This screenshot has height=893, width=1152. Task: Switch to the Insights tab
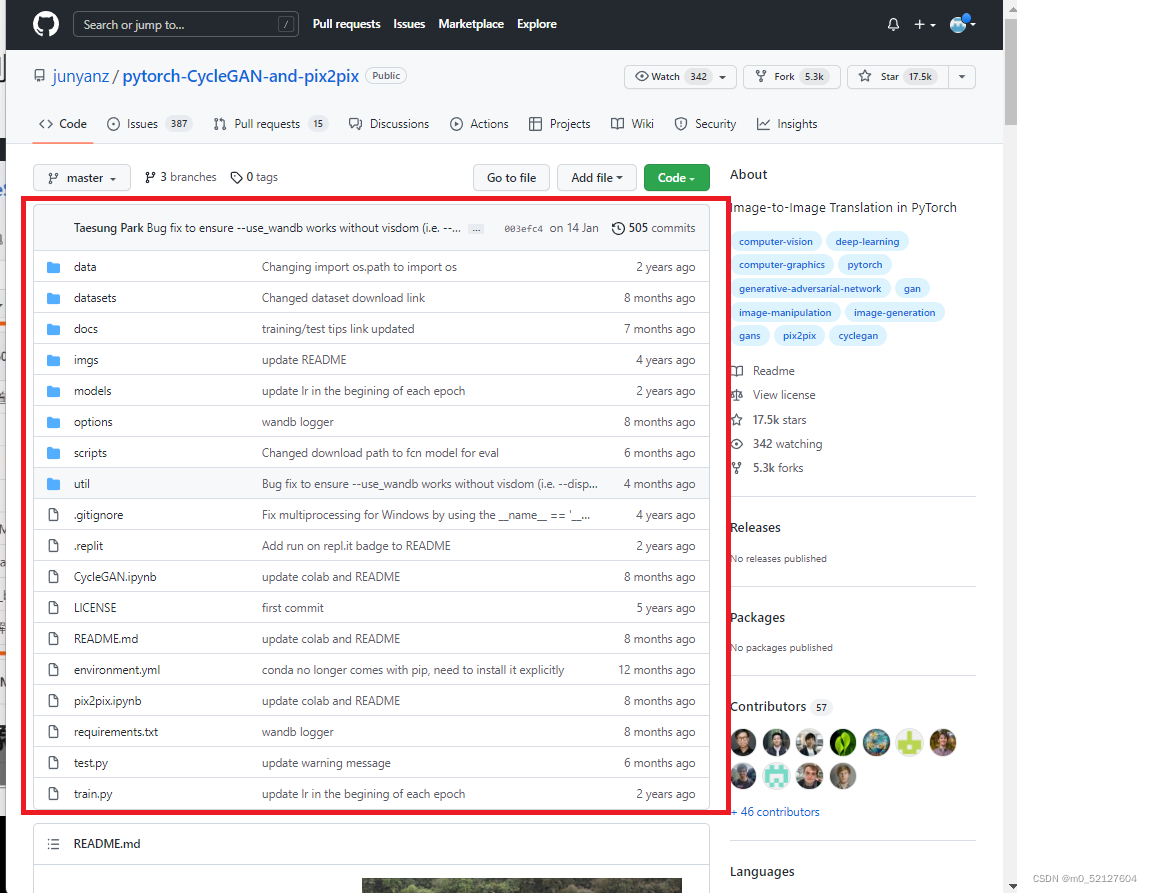click(787, 124)
